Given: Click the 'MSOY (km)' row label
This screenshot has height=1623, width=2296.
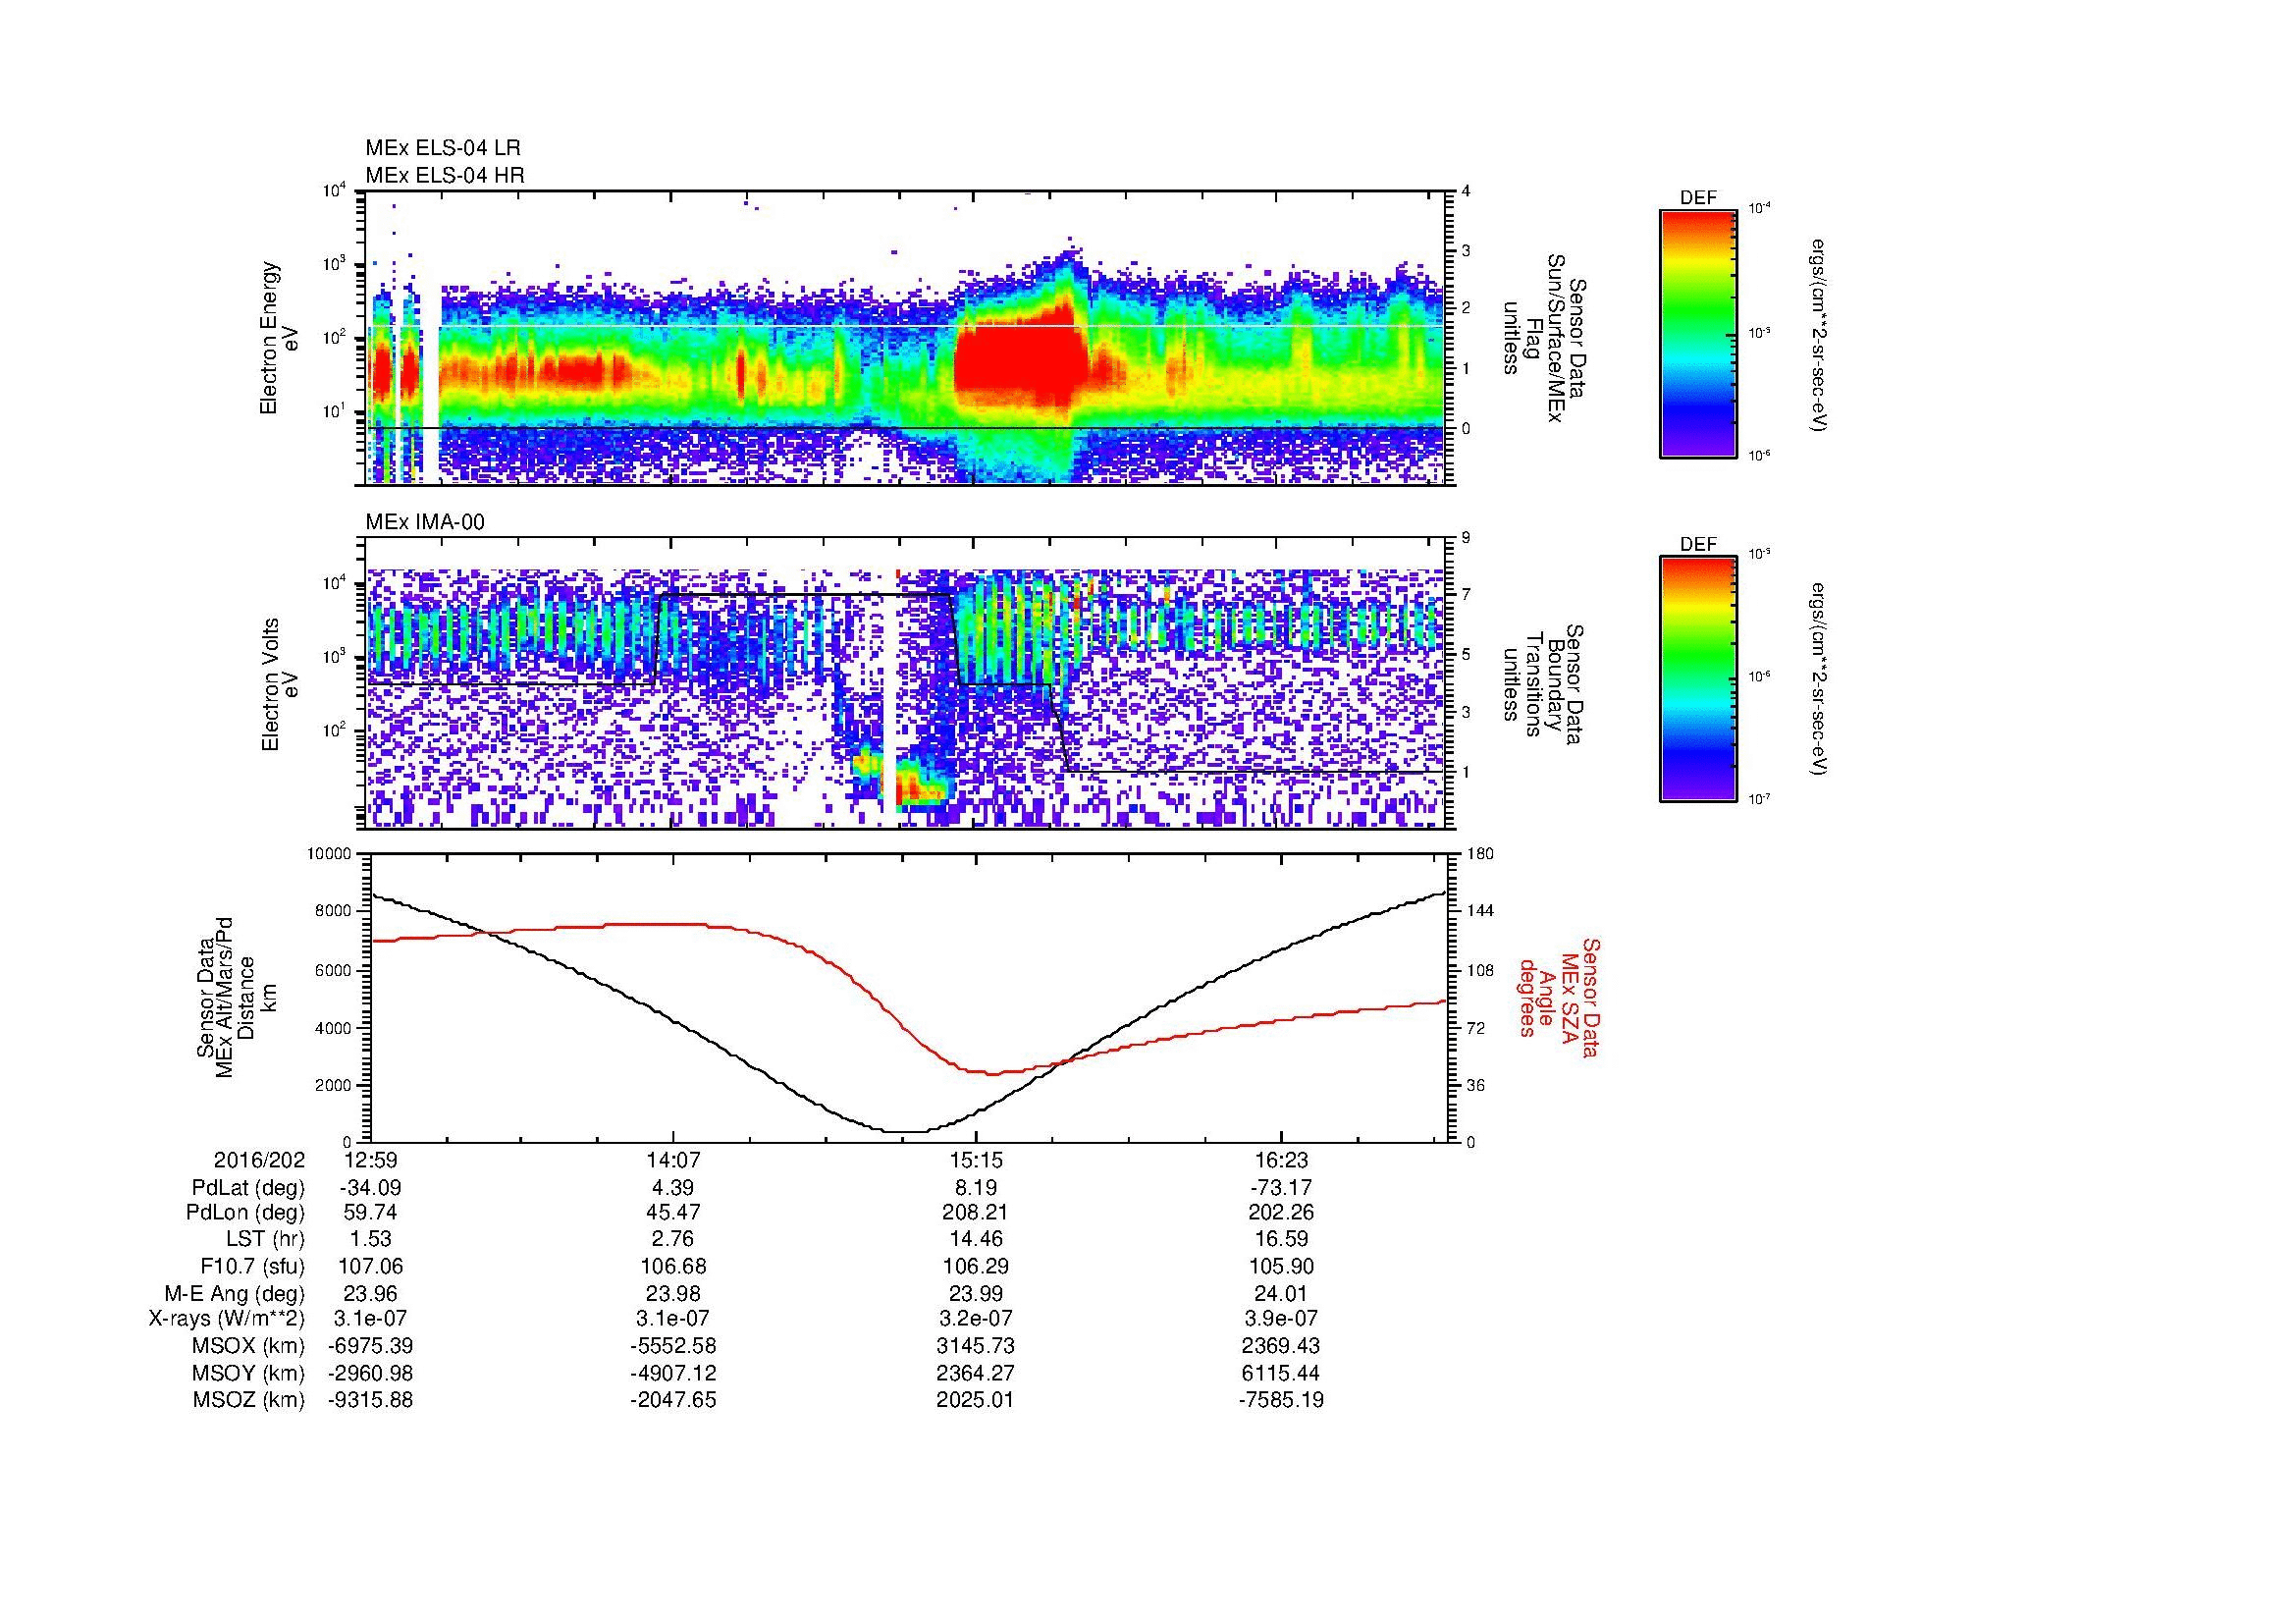Looking at the screenshot, I should (x=249, y=1373).
